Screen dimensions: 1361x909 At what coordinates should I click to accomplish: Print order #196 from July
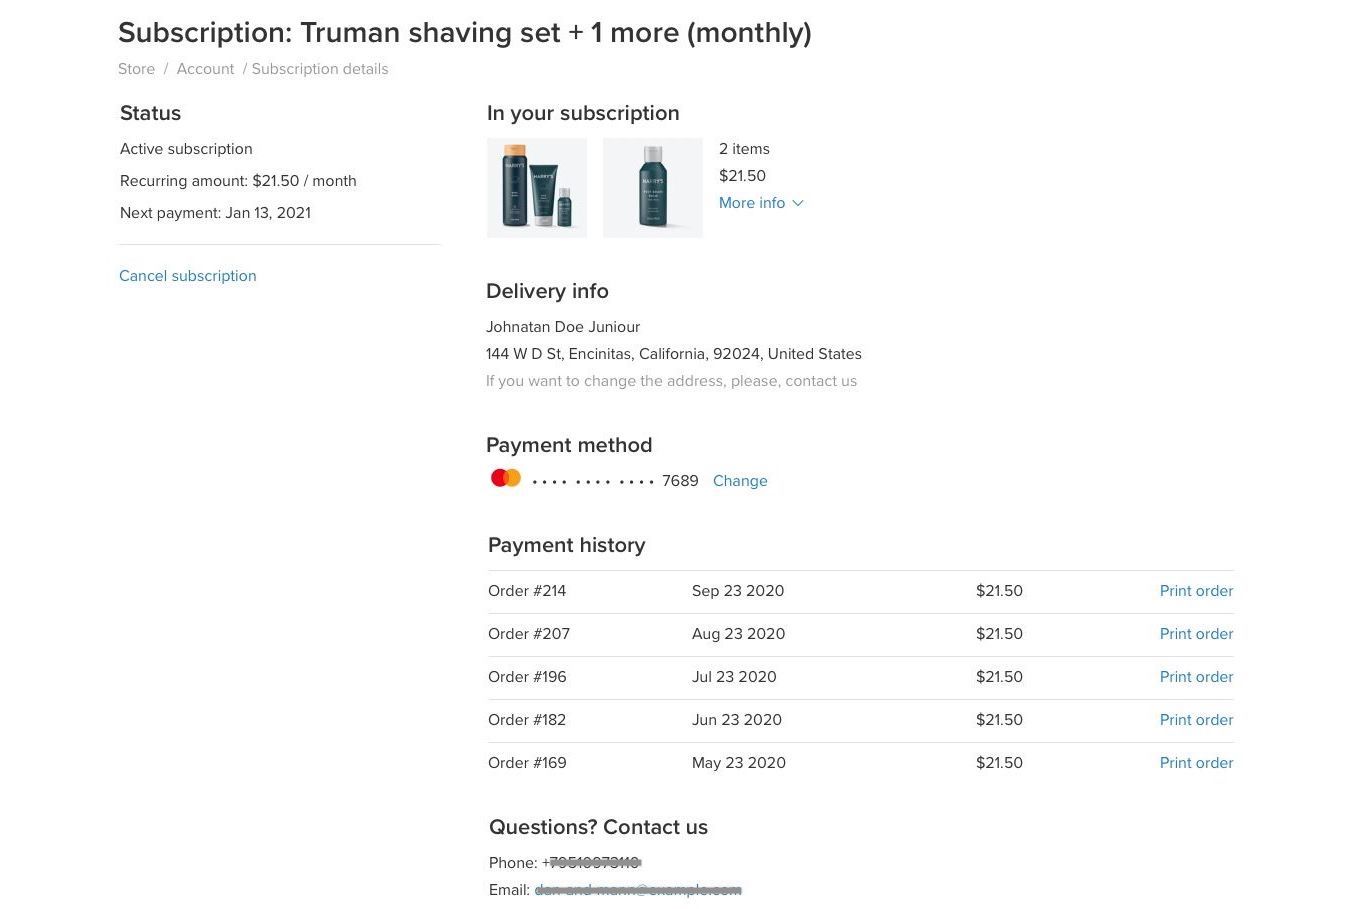click(x=1196, y=676)
